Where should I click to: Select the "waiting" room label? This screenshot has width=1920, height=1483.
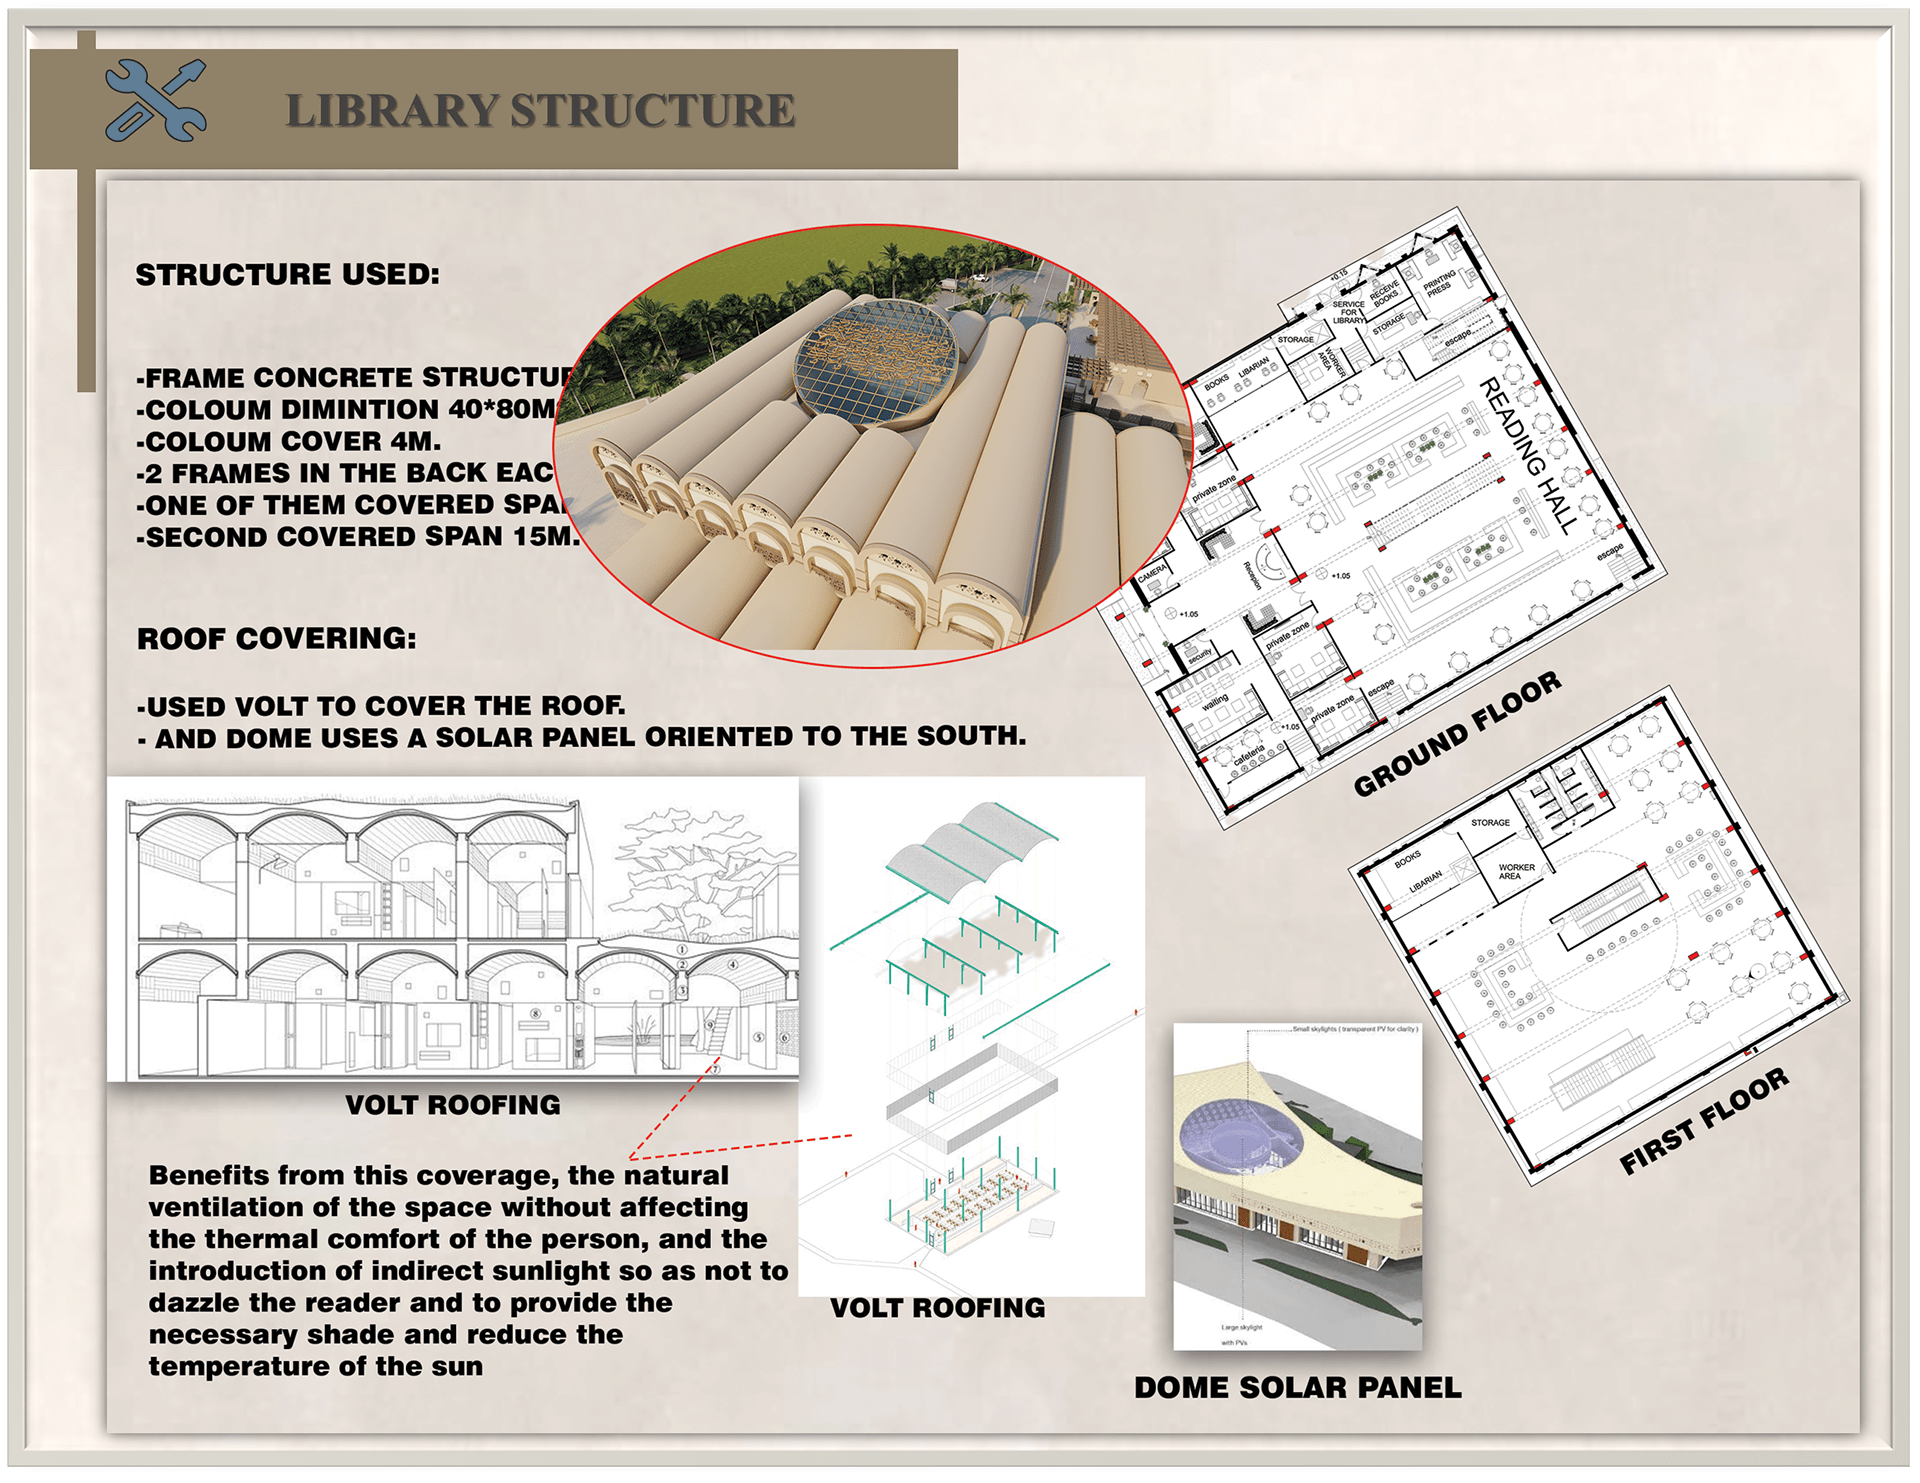coord(1215,703)
